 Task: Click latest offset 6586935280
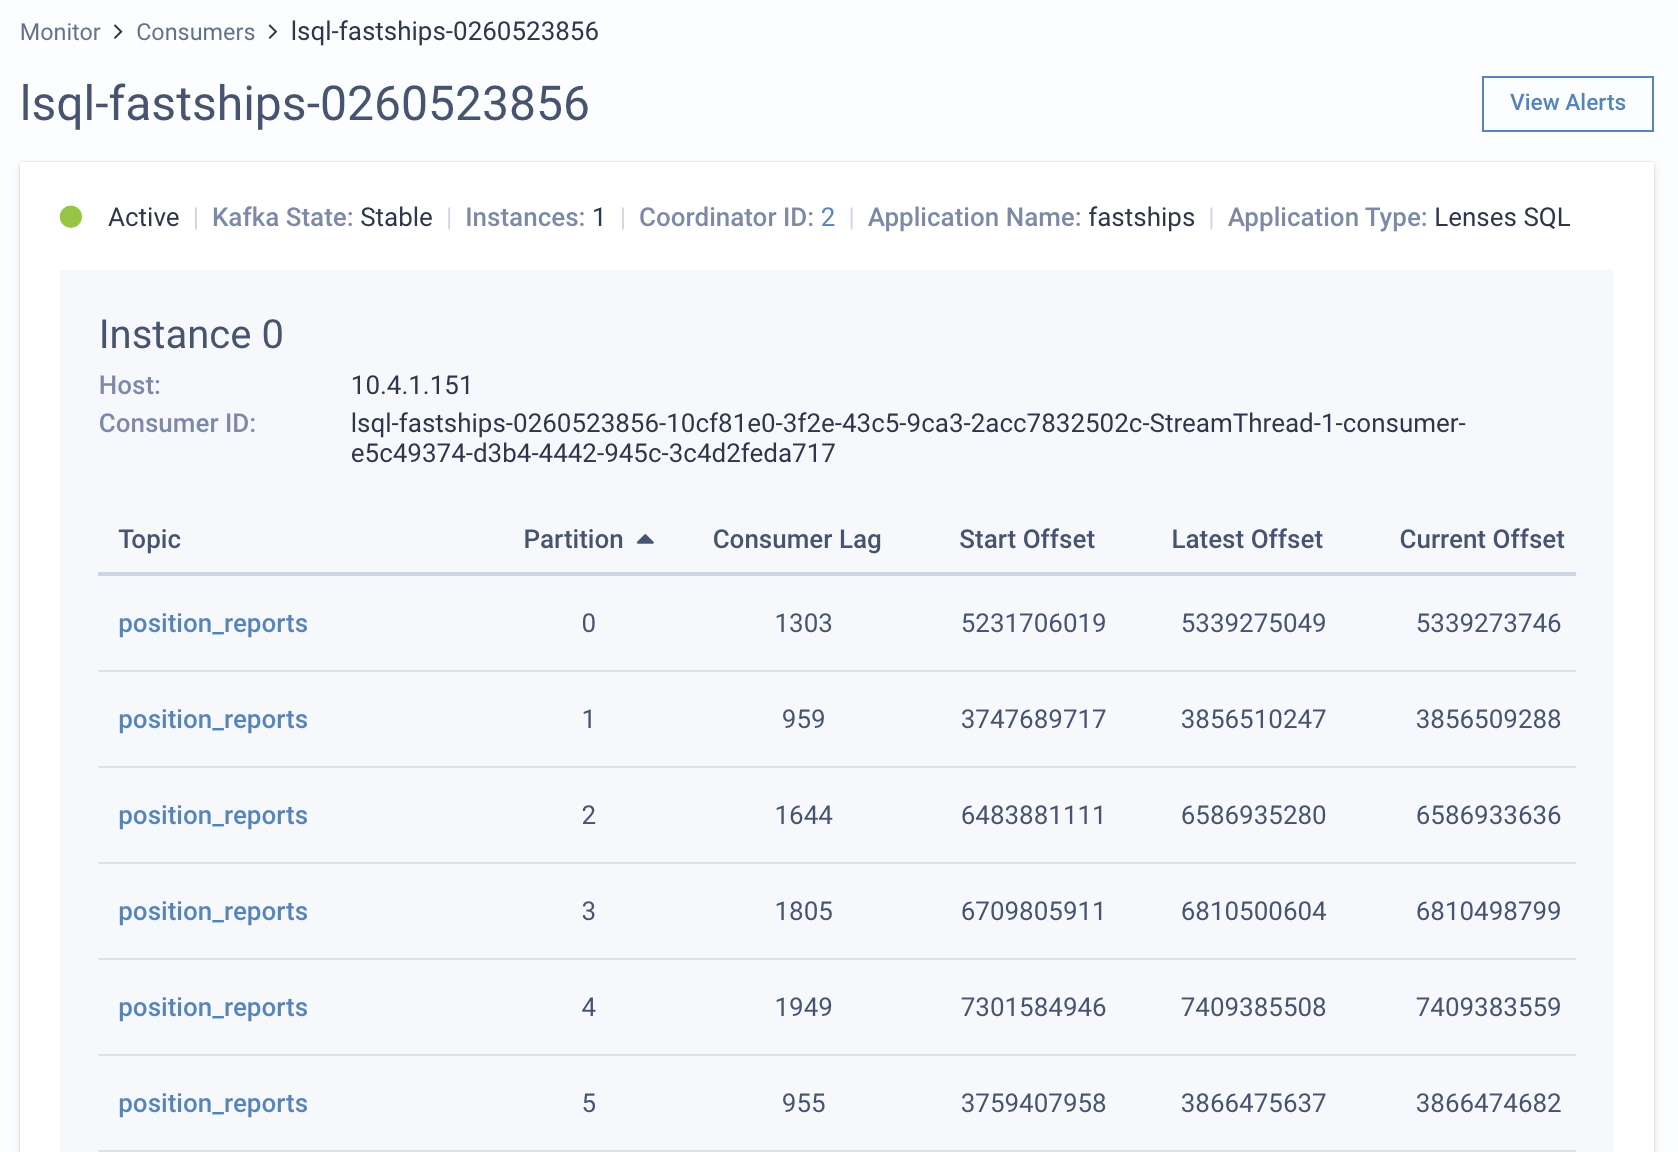[1253, 815]
